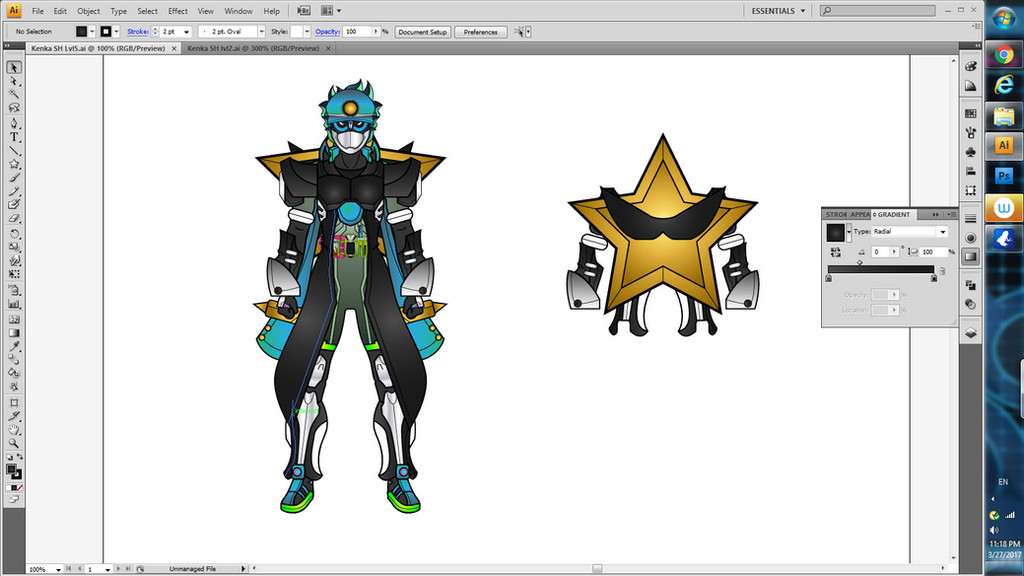1024x576 pixels.
Task: Open the Effect menu
Action: 178,11
